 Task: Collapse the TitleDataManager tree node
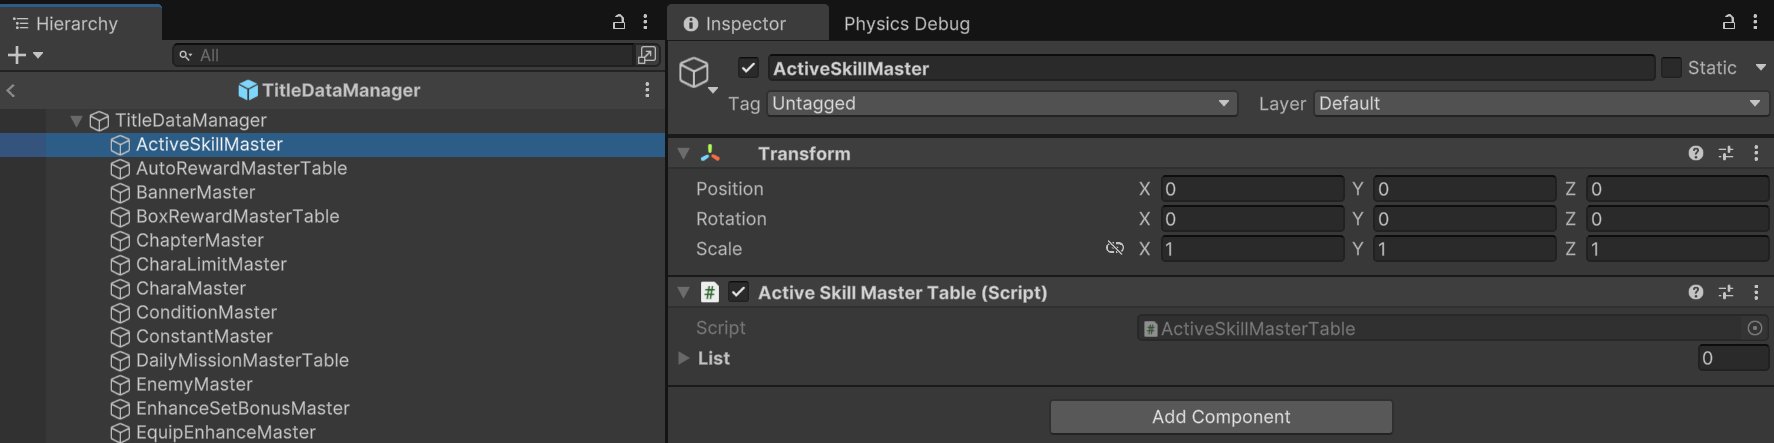pyautogui.click(x=76, y=120)
